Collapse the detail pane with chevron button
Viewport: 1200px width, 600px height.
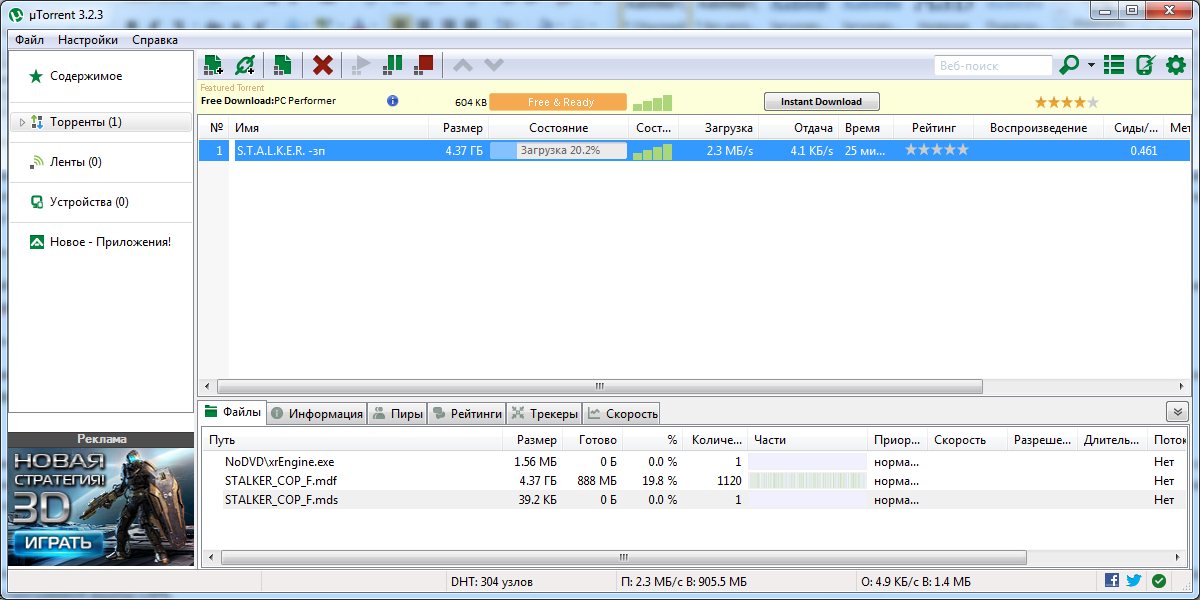[x=1177, y=412]
